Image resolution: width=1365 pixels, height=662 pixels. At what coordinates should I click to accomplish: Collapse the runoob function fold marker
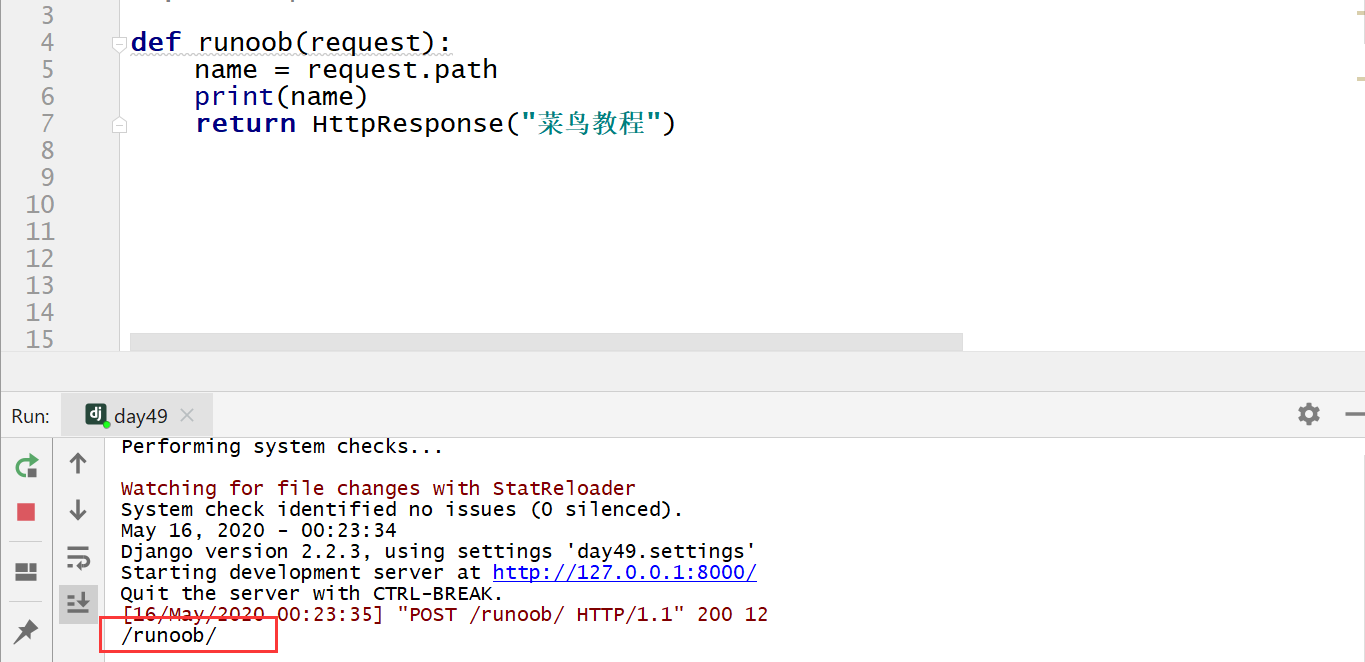coord(120,43)
